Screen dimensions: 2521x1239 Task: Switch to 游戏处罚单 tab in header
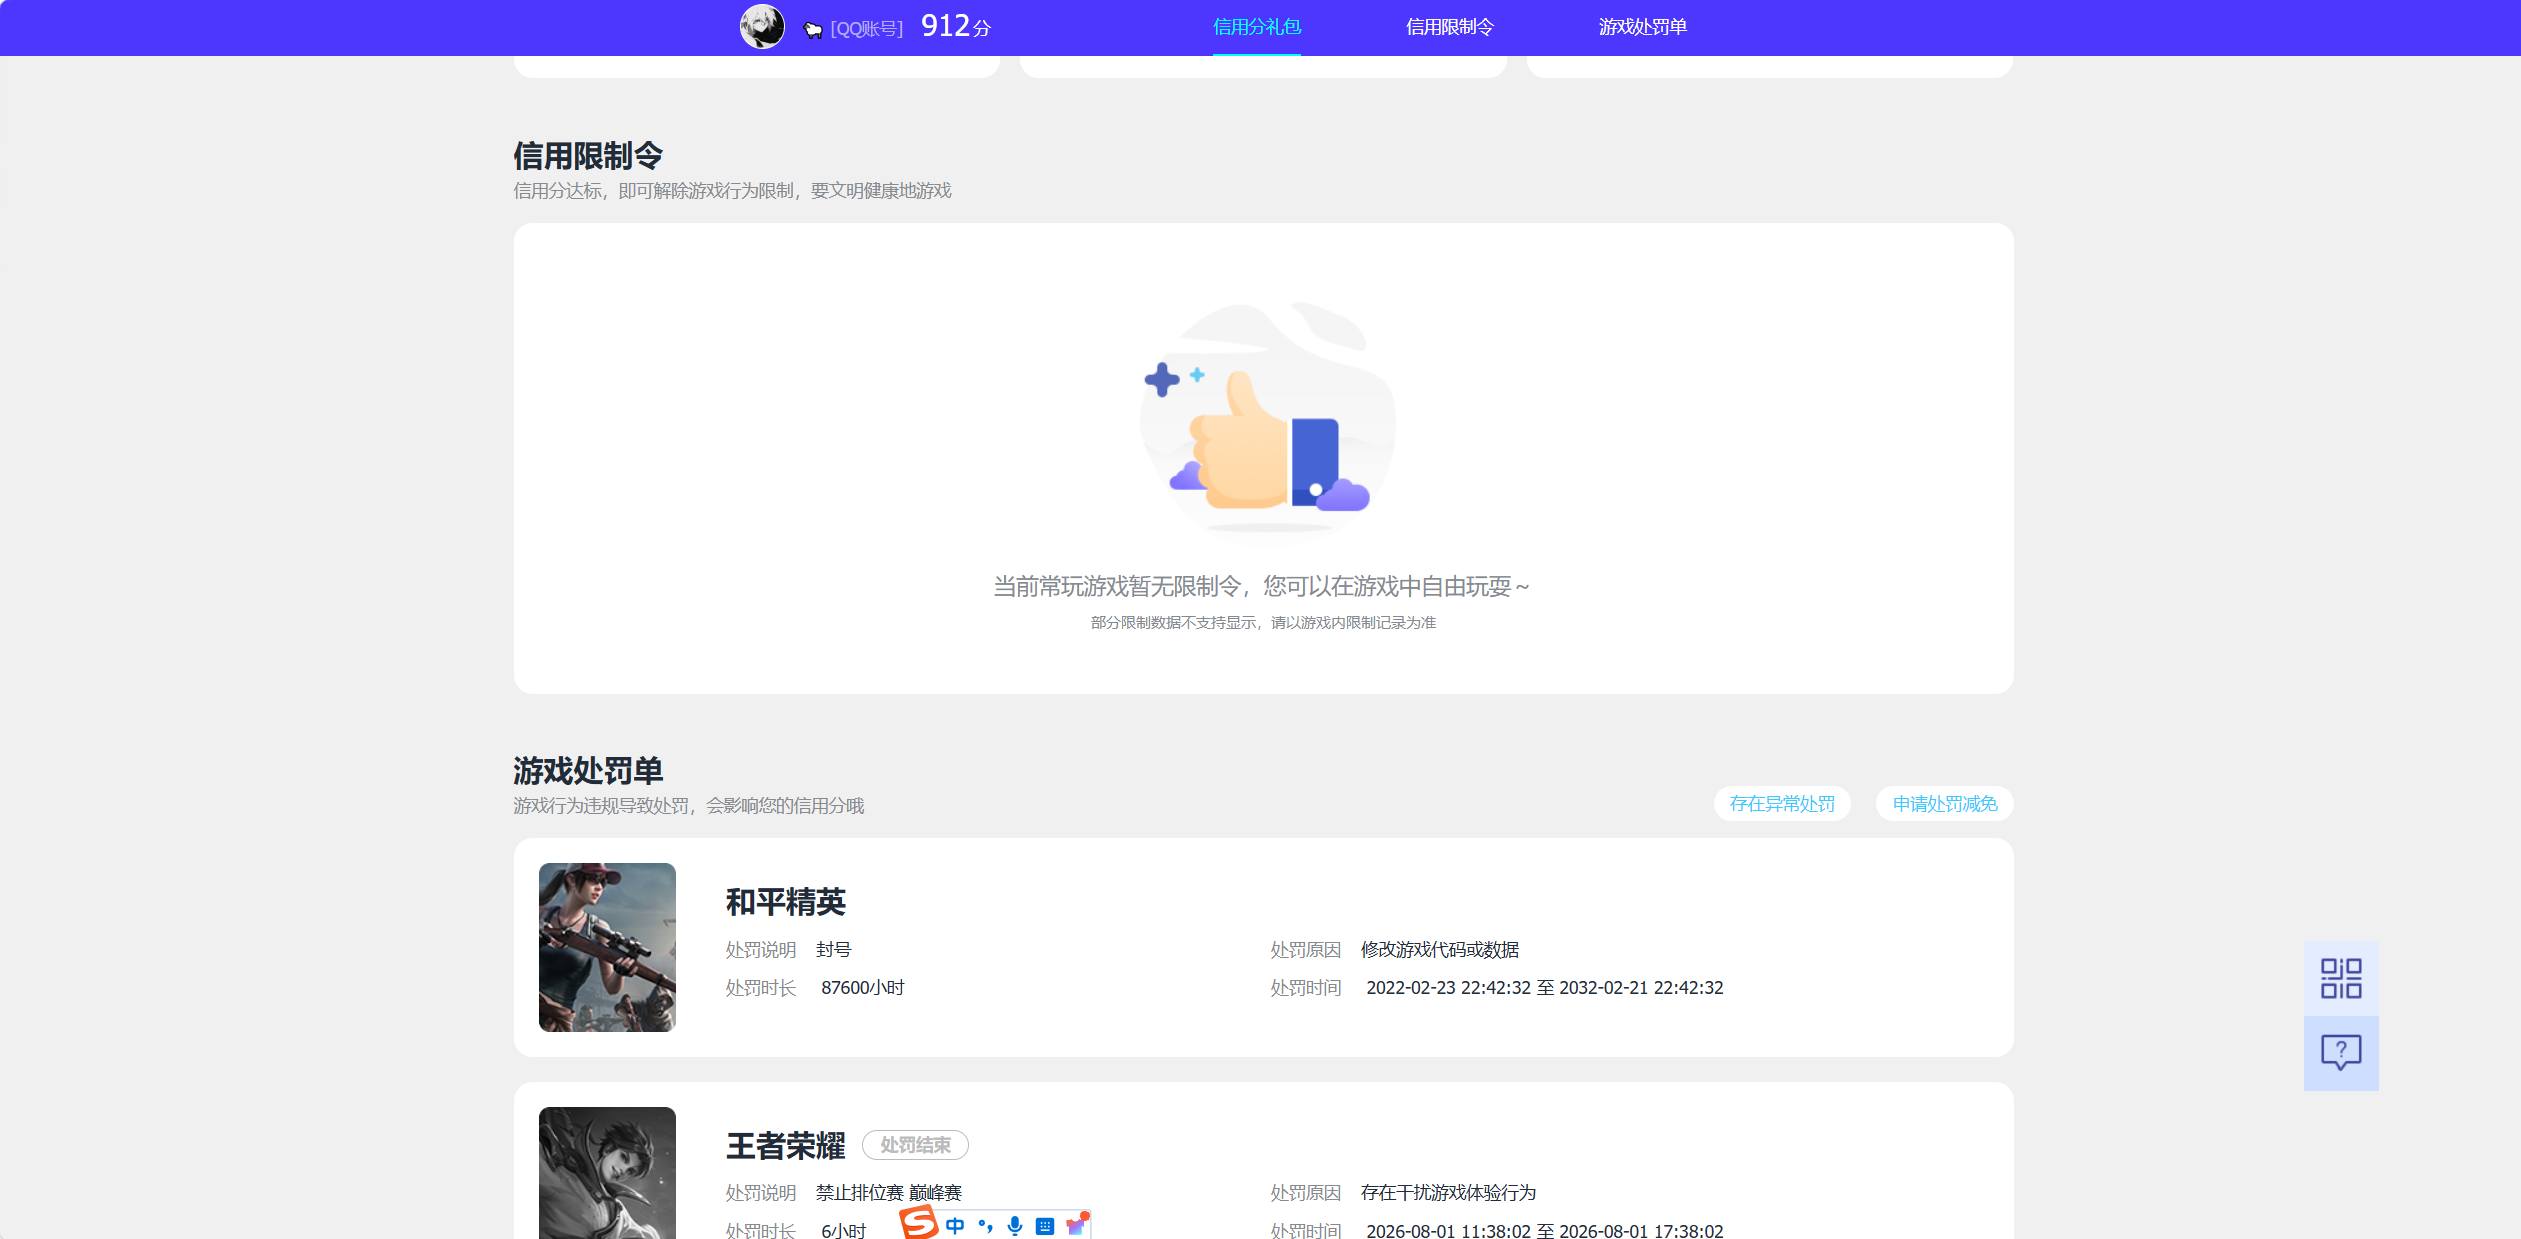tap(1643, 27)
